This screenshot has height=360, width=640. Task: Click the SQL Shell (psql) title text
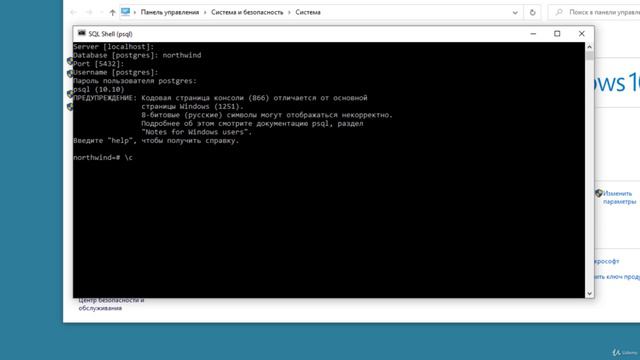point(110,34)
